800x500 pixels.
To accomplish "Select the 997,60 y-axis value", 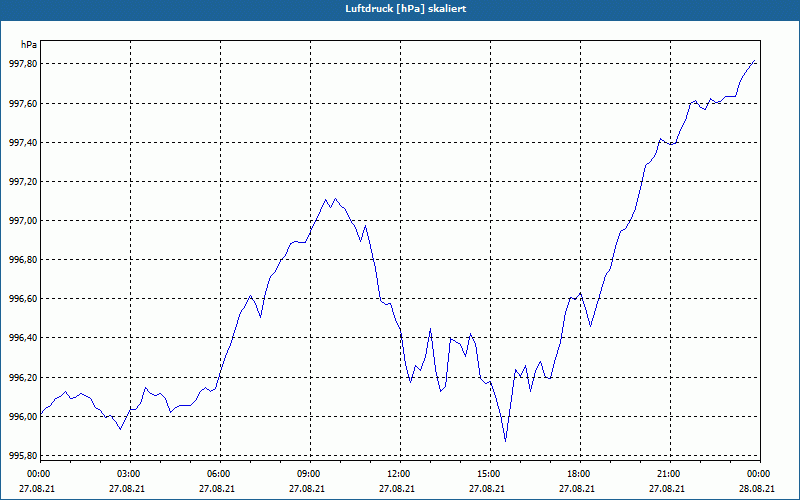I will [x=23, y=104].
